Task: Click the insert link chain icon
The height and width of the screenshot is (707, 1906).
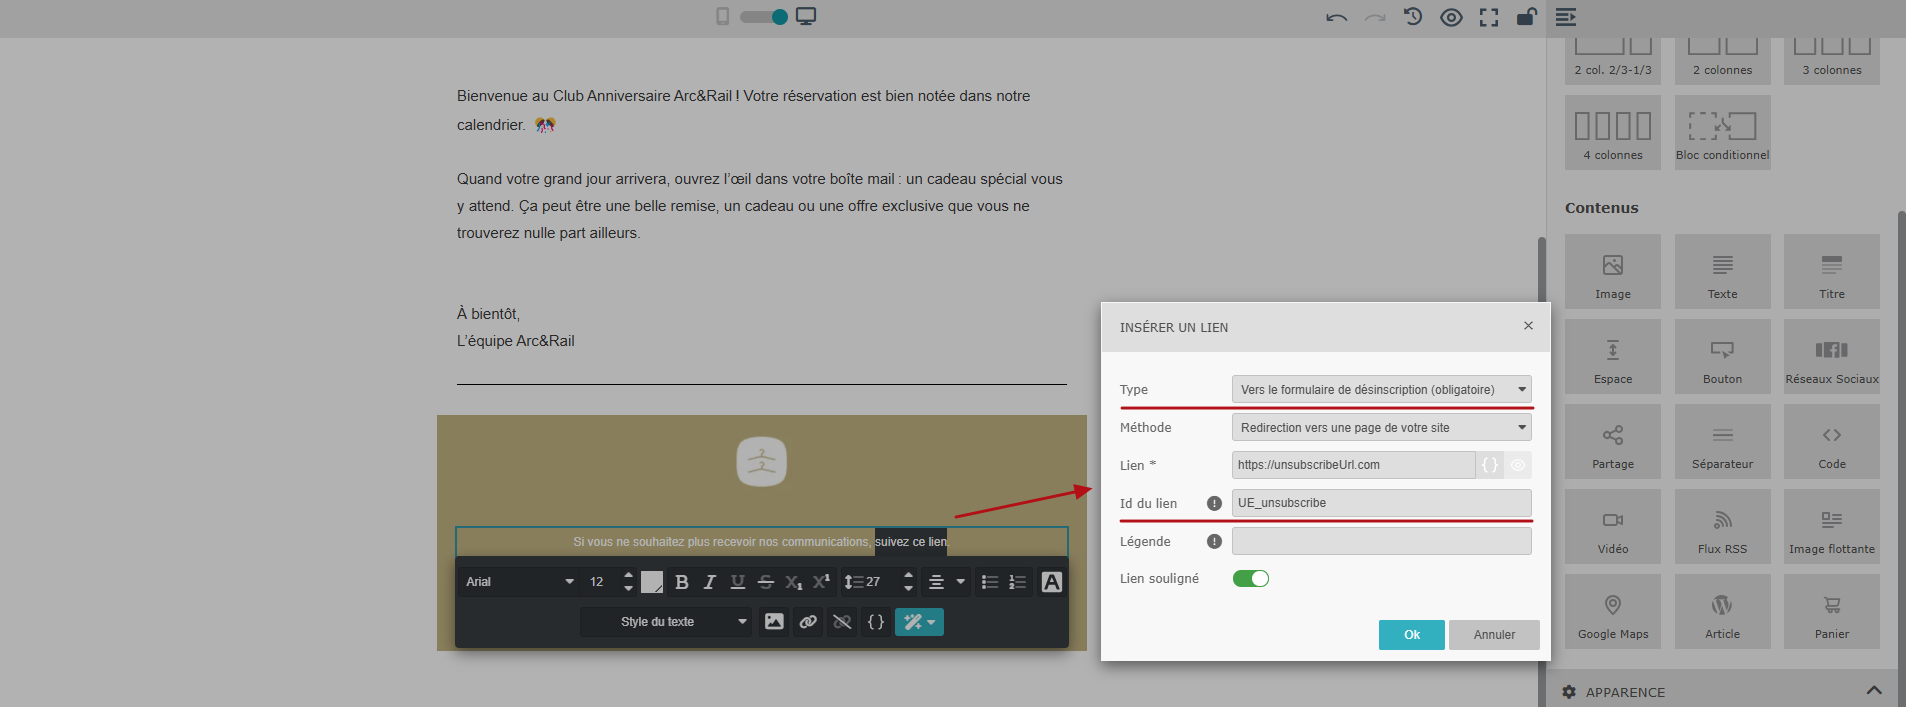Action: pos(808,622)
